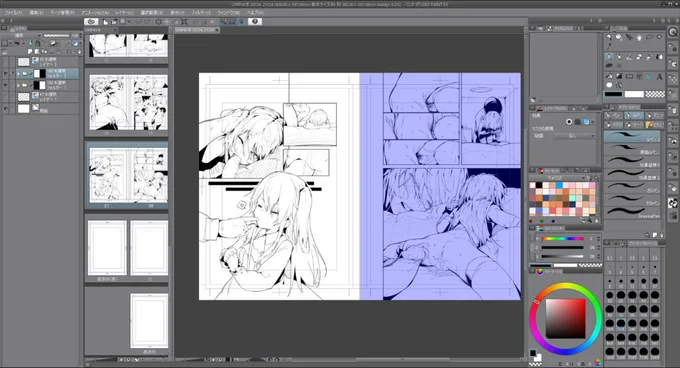Open the dropdown arrow beside the layer color effect

click(x=593, y=122)
